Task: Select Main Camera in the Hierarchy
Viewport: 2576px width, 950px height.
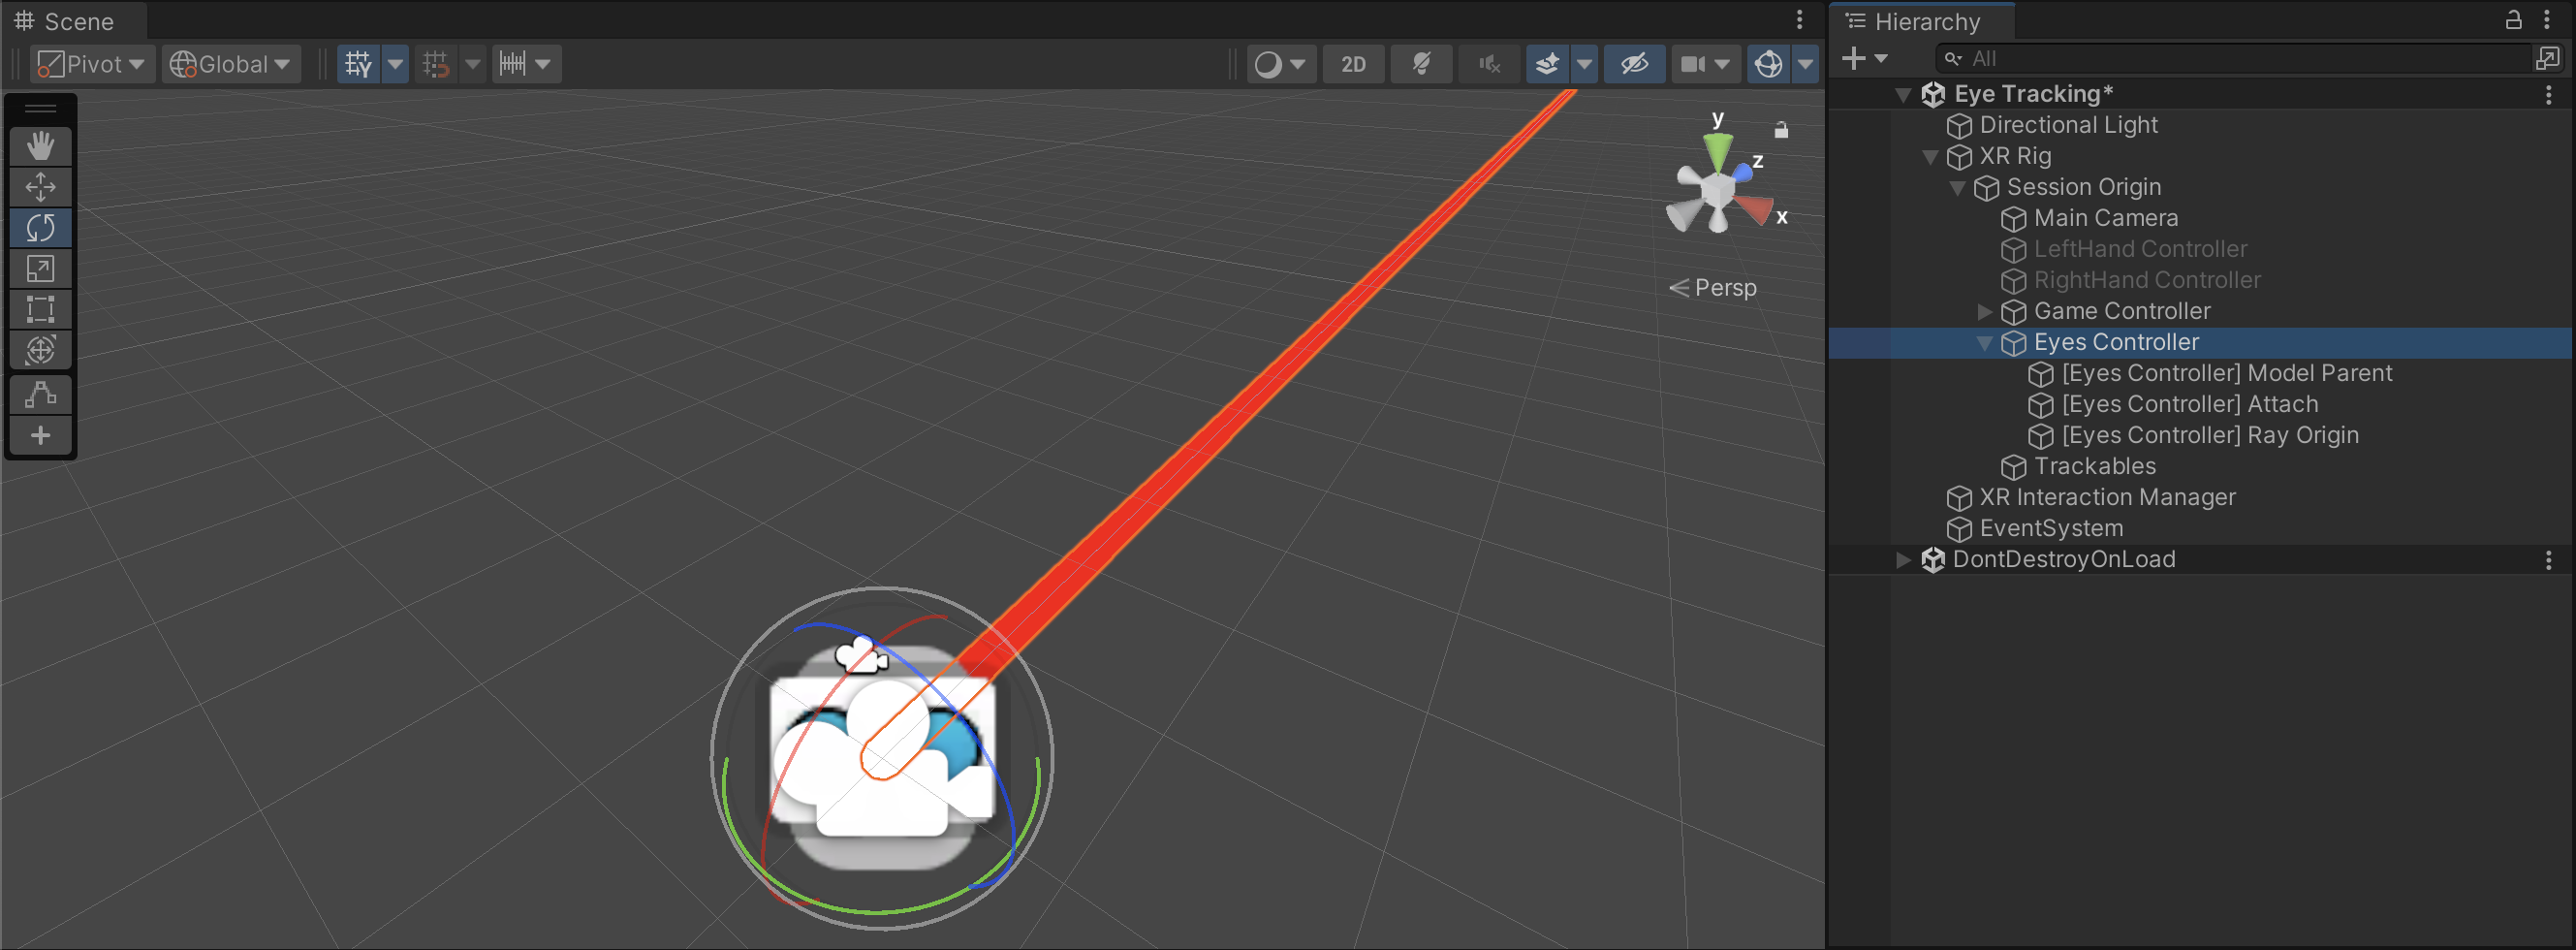Action: (x=2105, y=218)
